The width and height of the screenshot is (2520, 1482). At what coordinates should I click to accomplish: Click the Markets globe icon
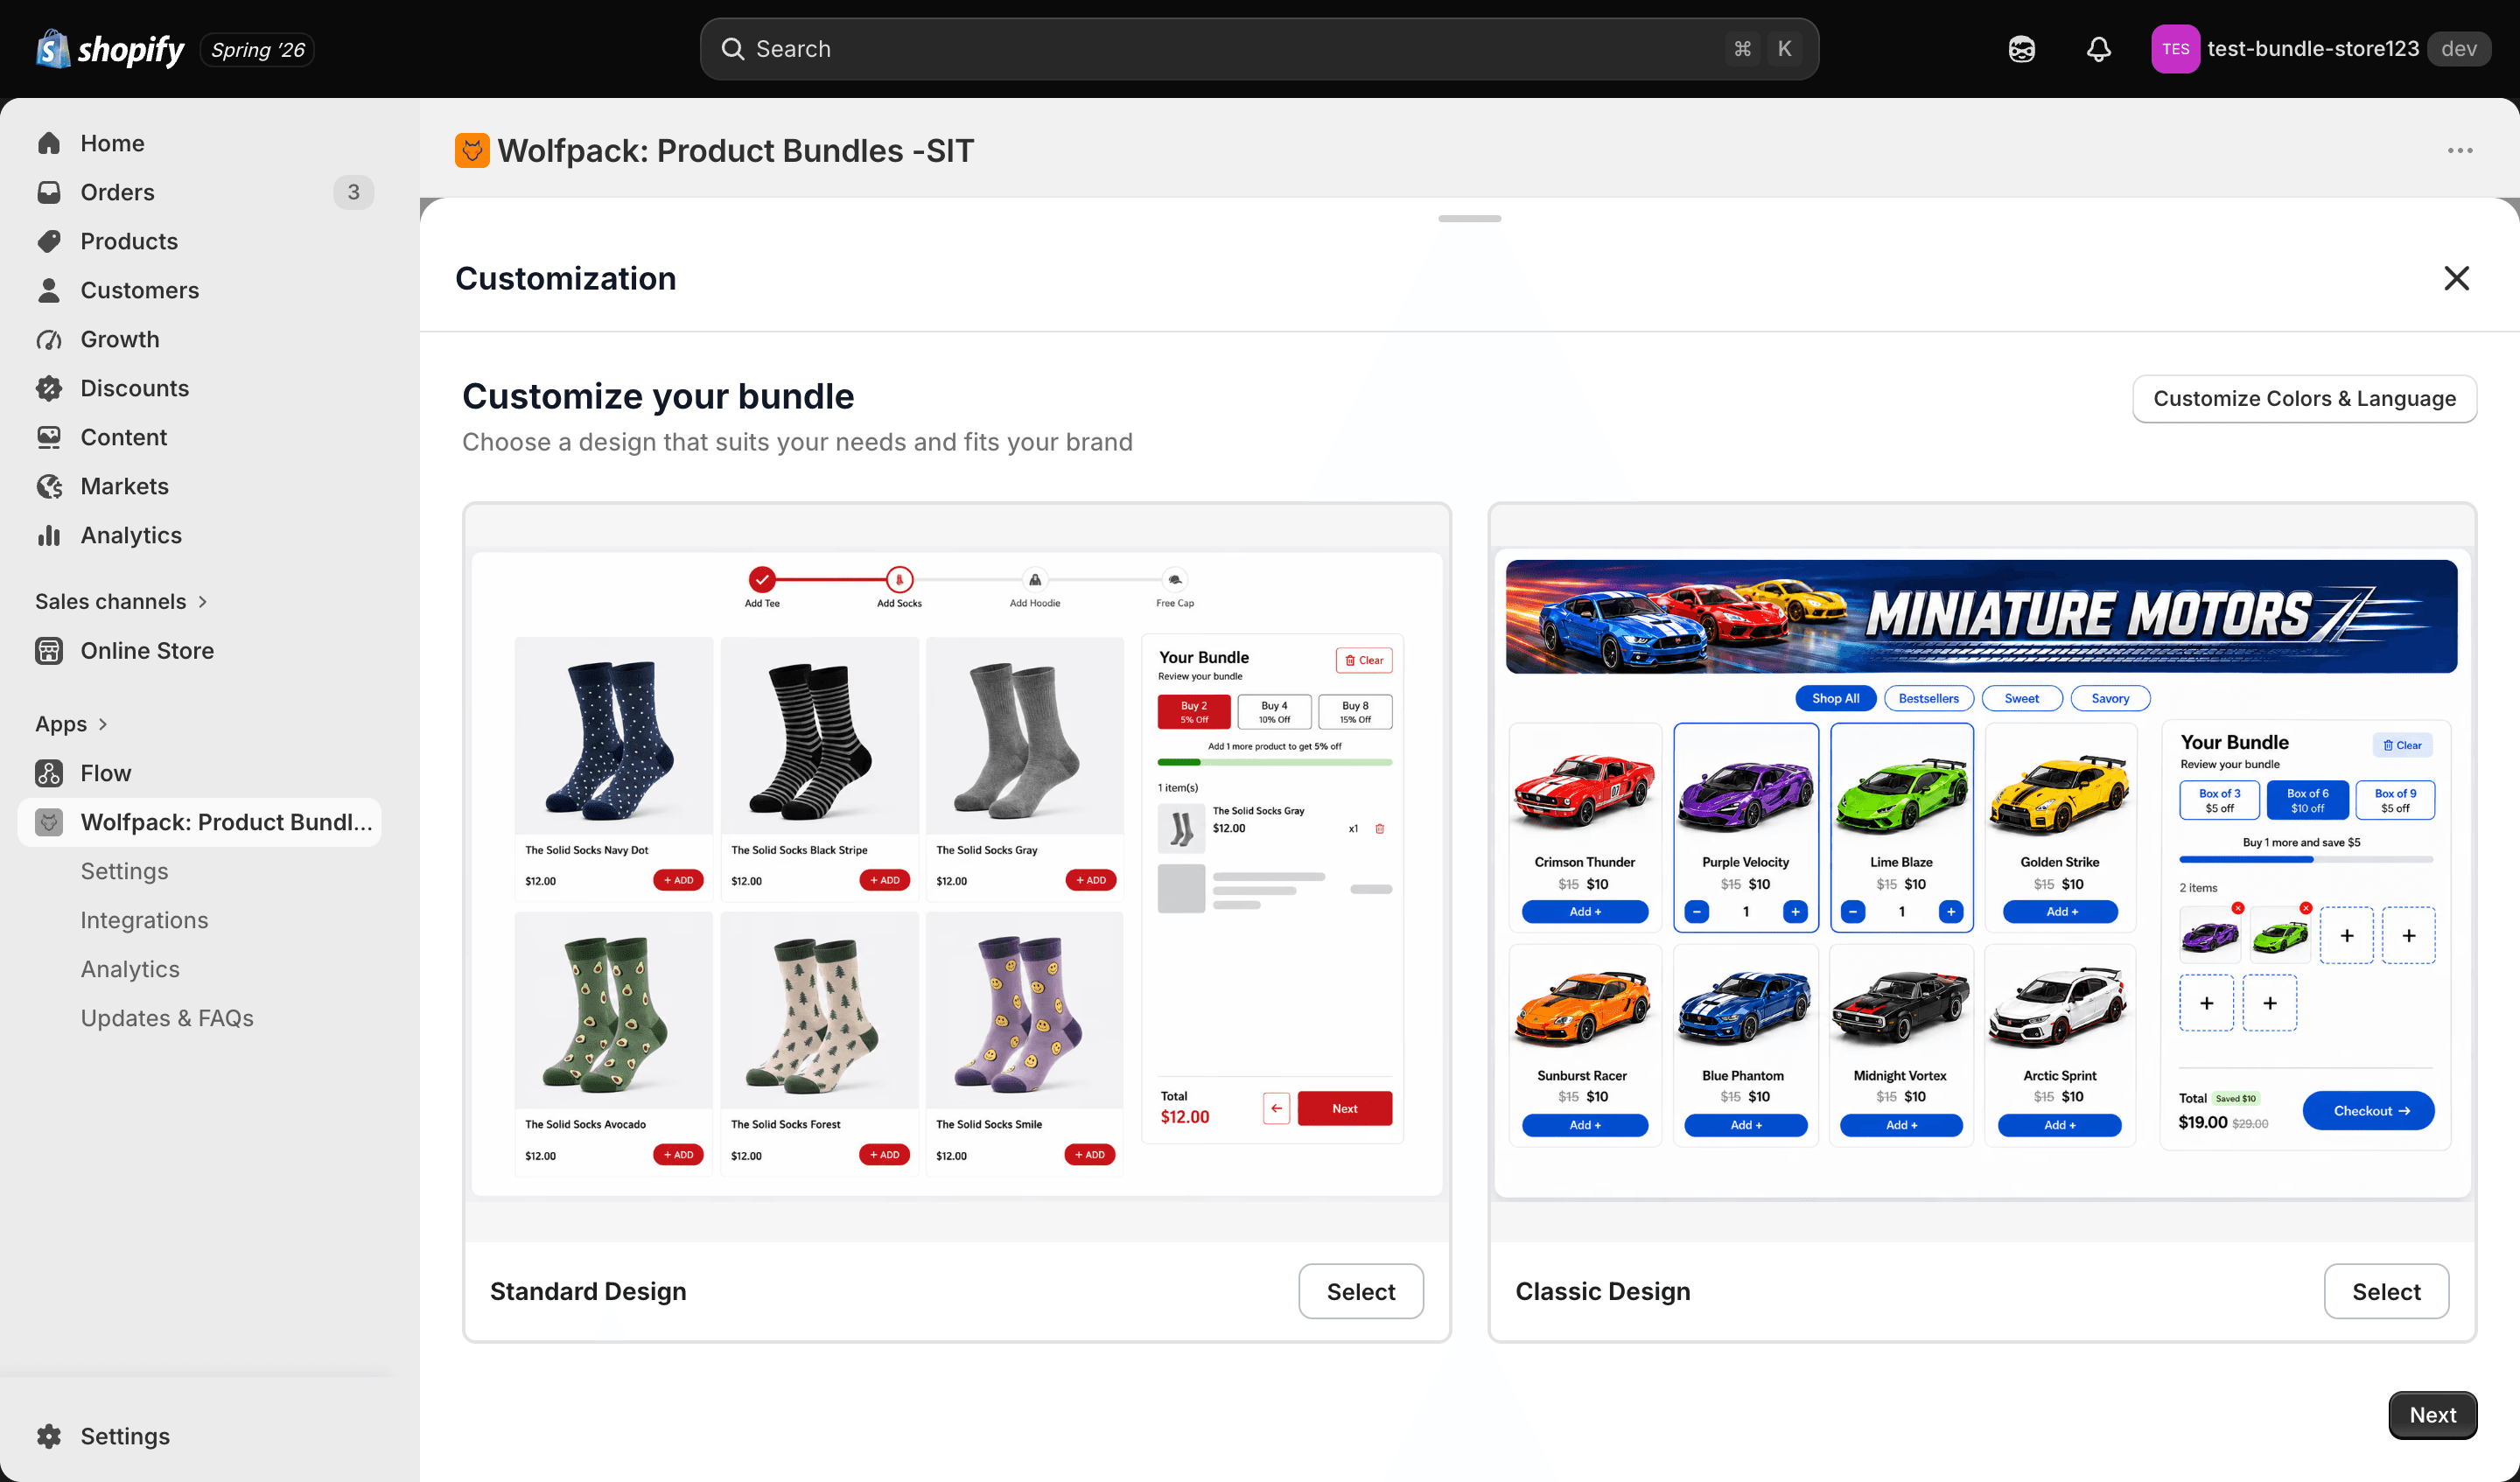pos(49,486)
